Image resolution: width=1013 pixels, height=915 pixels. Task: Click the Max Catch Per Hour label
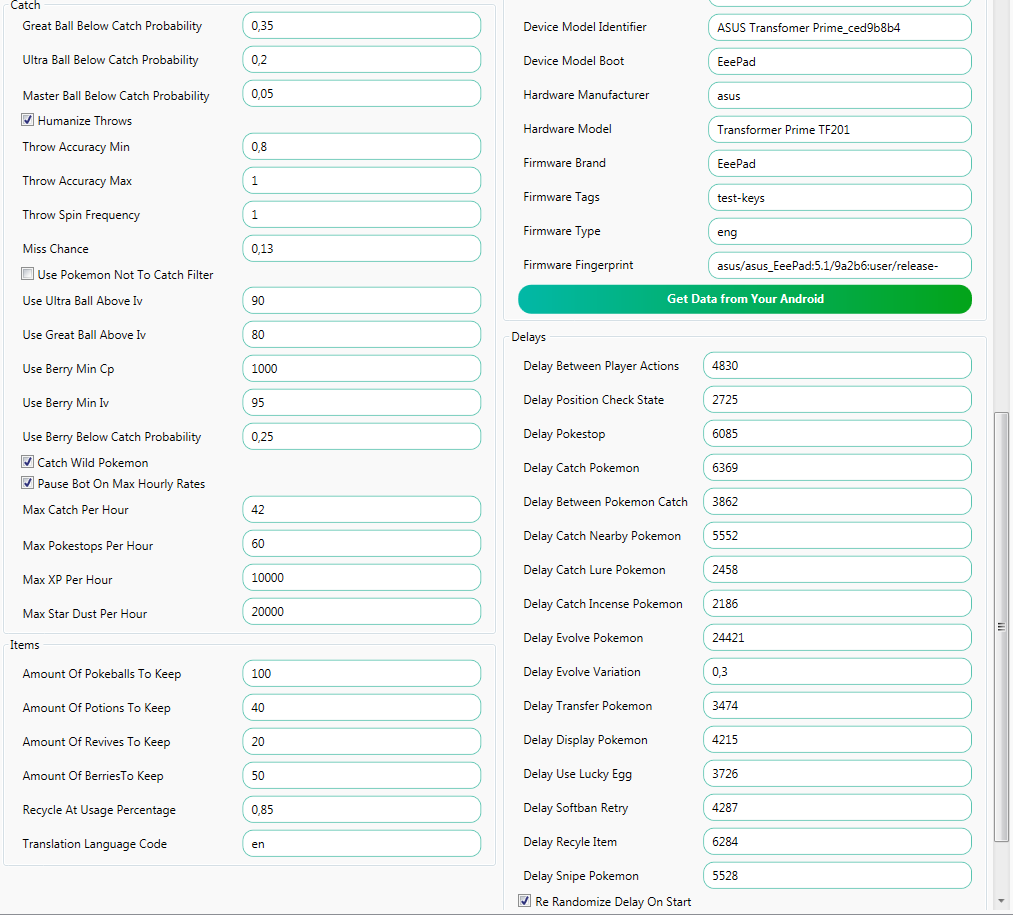(x=76, y=510)
